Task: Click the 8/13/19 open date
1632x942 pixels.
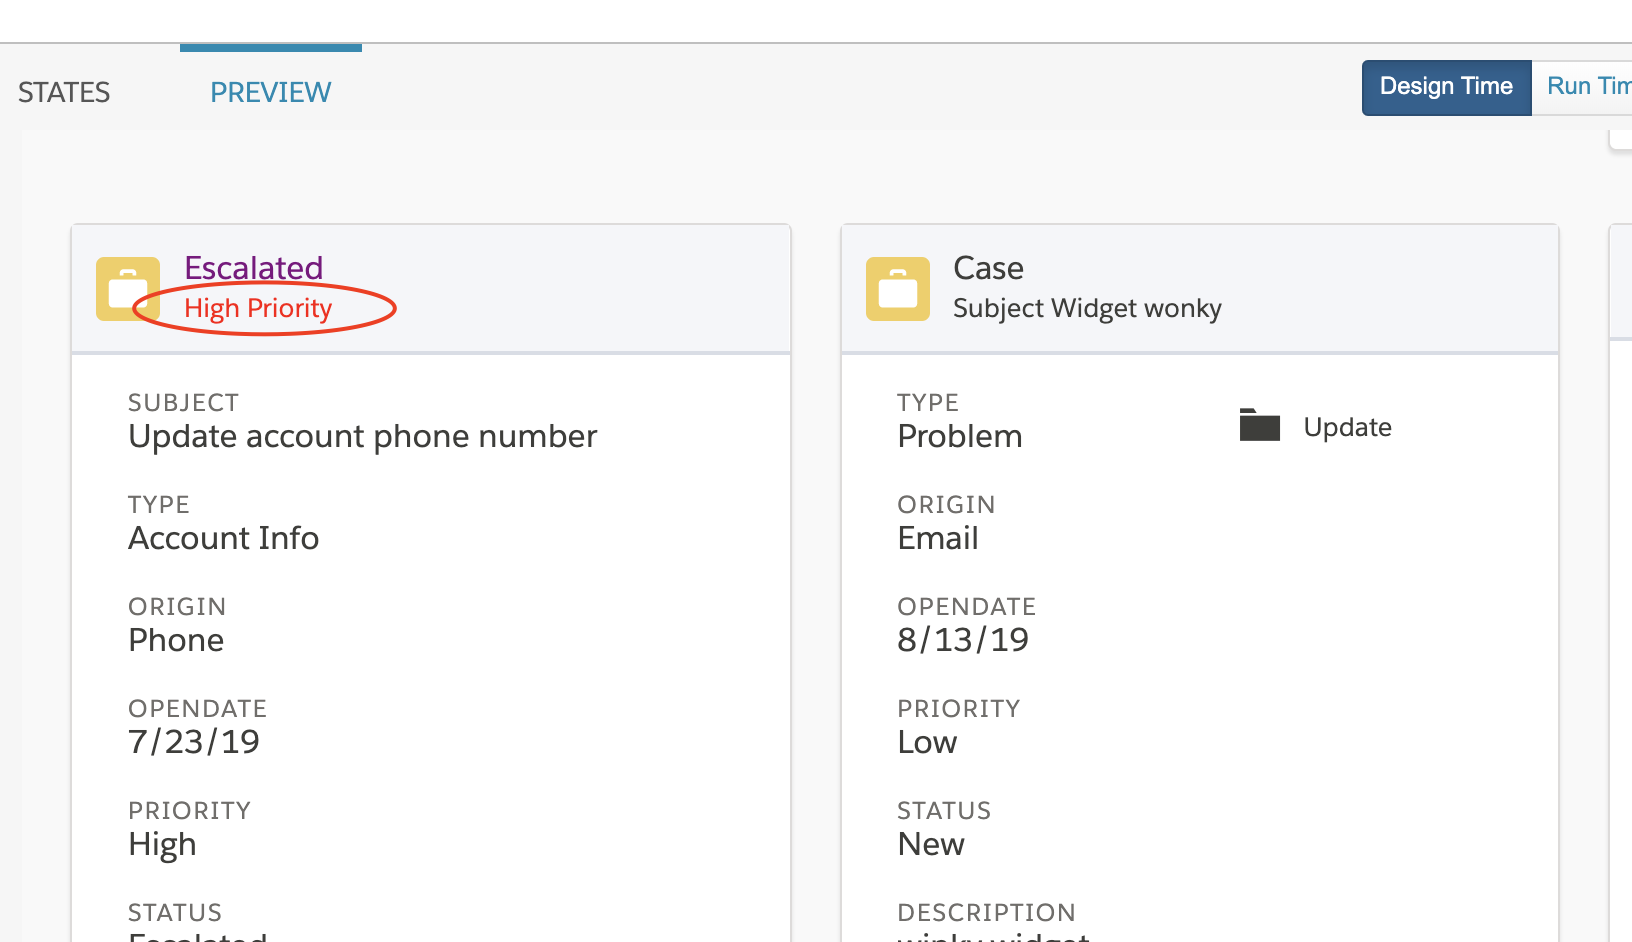Action: pos(963,640)
